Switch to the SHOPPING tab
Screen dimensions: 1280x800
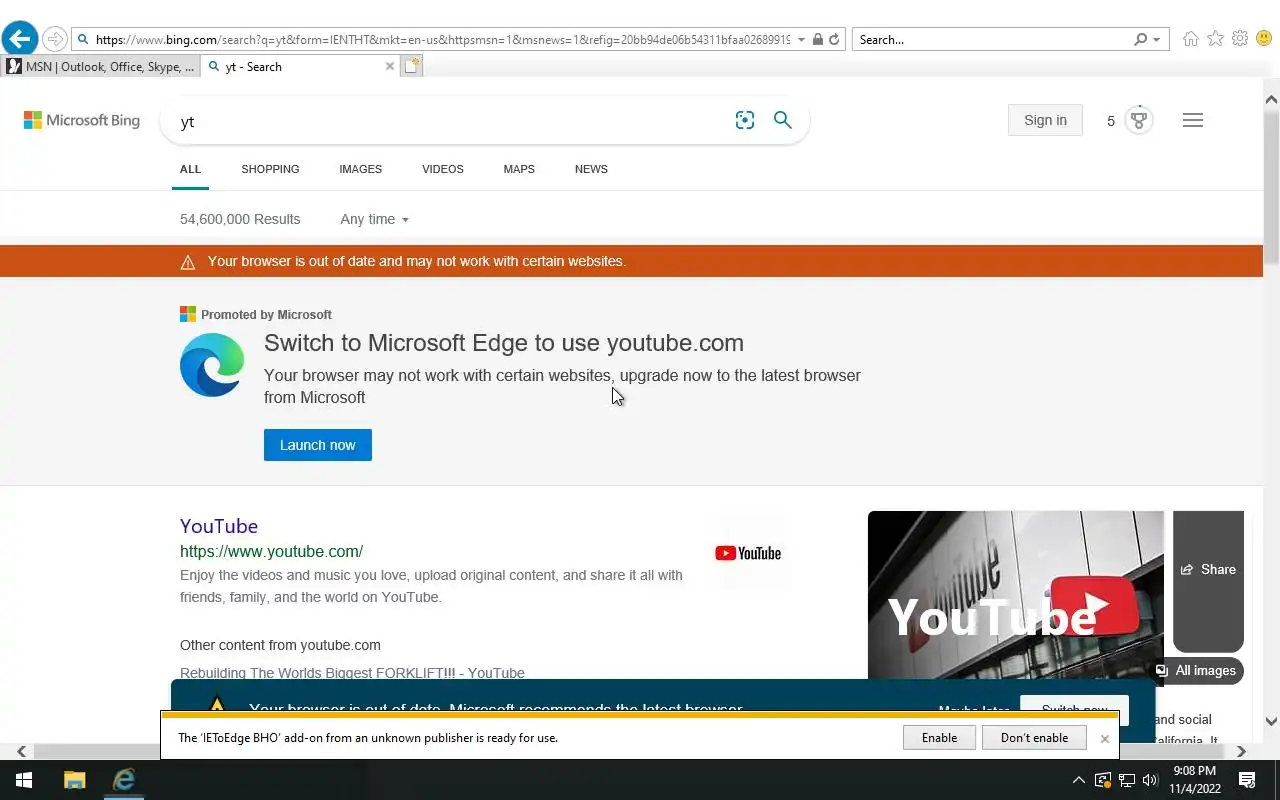click(x=270, y=169)
